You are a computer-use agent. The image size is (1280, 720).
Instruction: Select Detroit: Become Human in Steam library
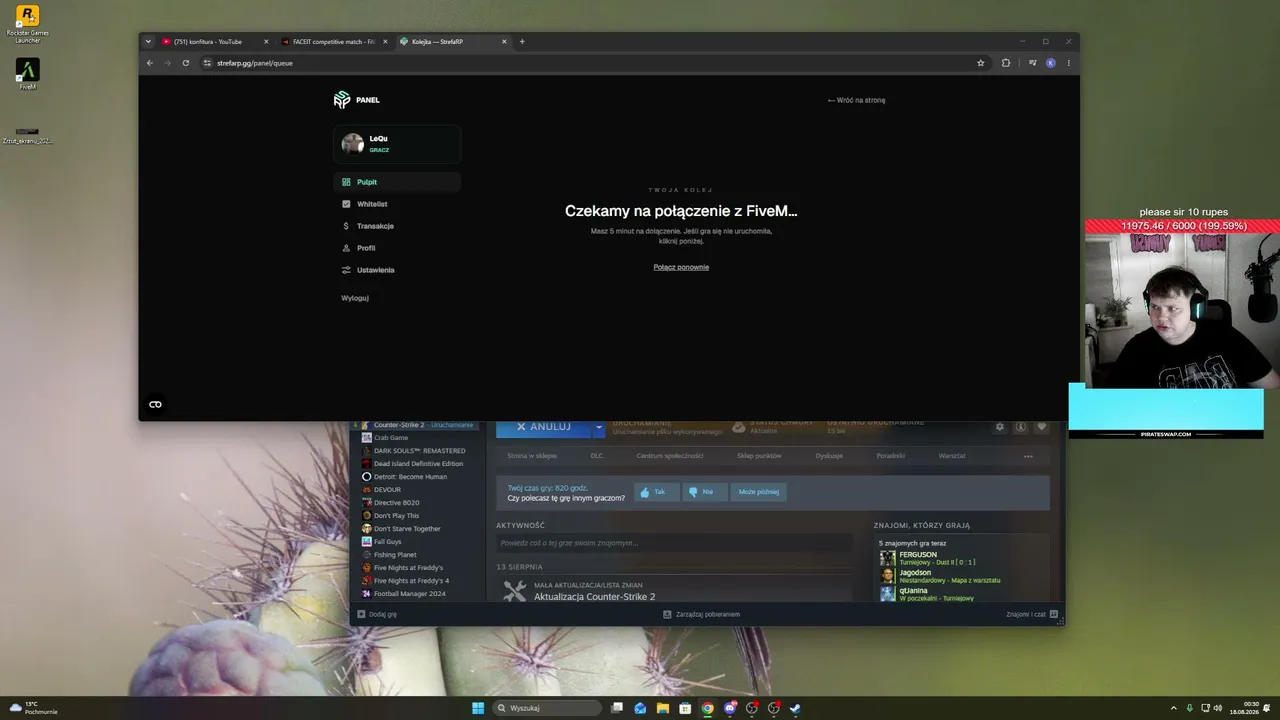(x=410, y=477)
